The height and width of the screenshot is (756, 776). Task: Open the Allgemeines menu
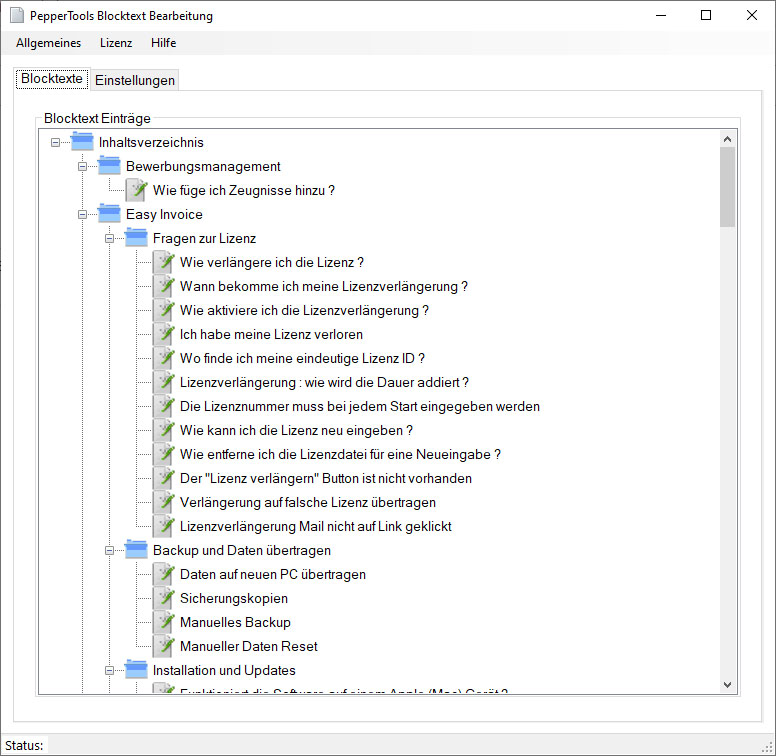[x=48, y=43]
